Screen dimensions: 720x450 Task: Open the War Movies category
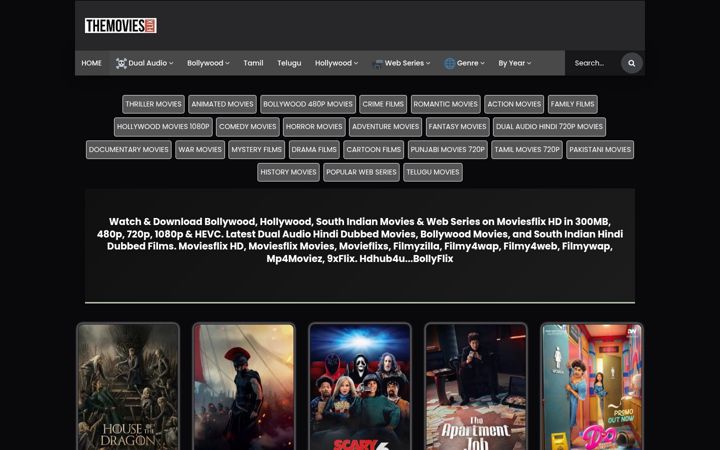click(200, 150)
